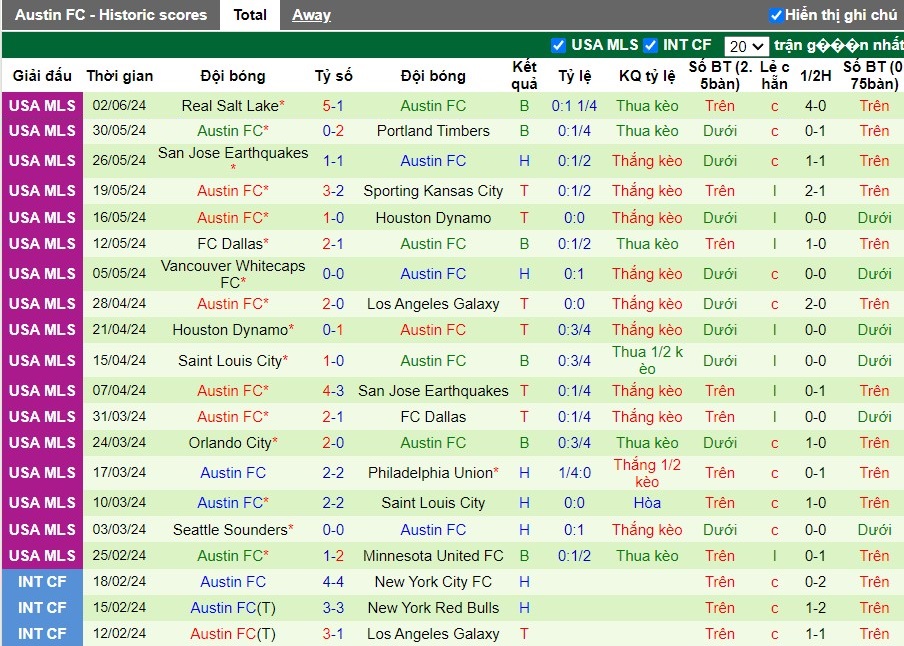Click the 1/4:0 odds on 17/03/24
904x646 pixels.
[574, 473]
